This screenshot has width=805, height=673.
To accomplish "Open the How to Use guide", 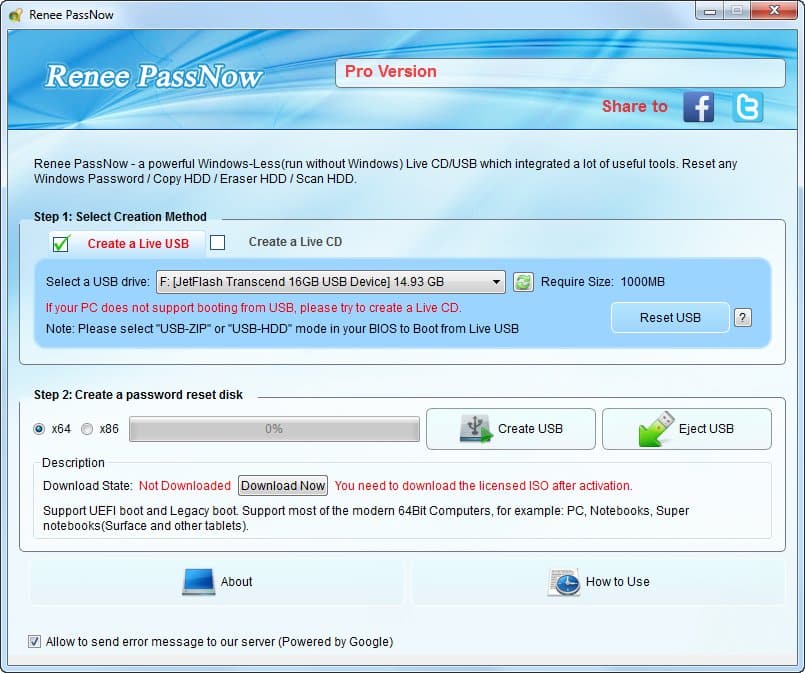I will [x=599, y=582].
